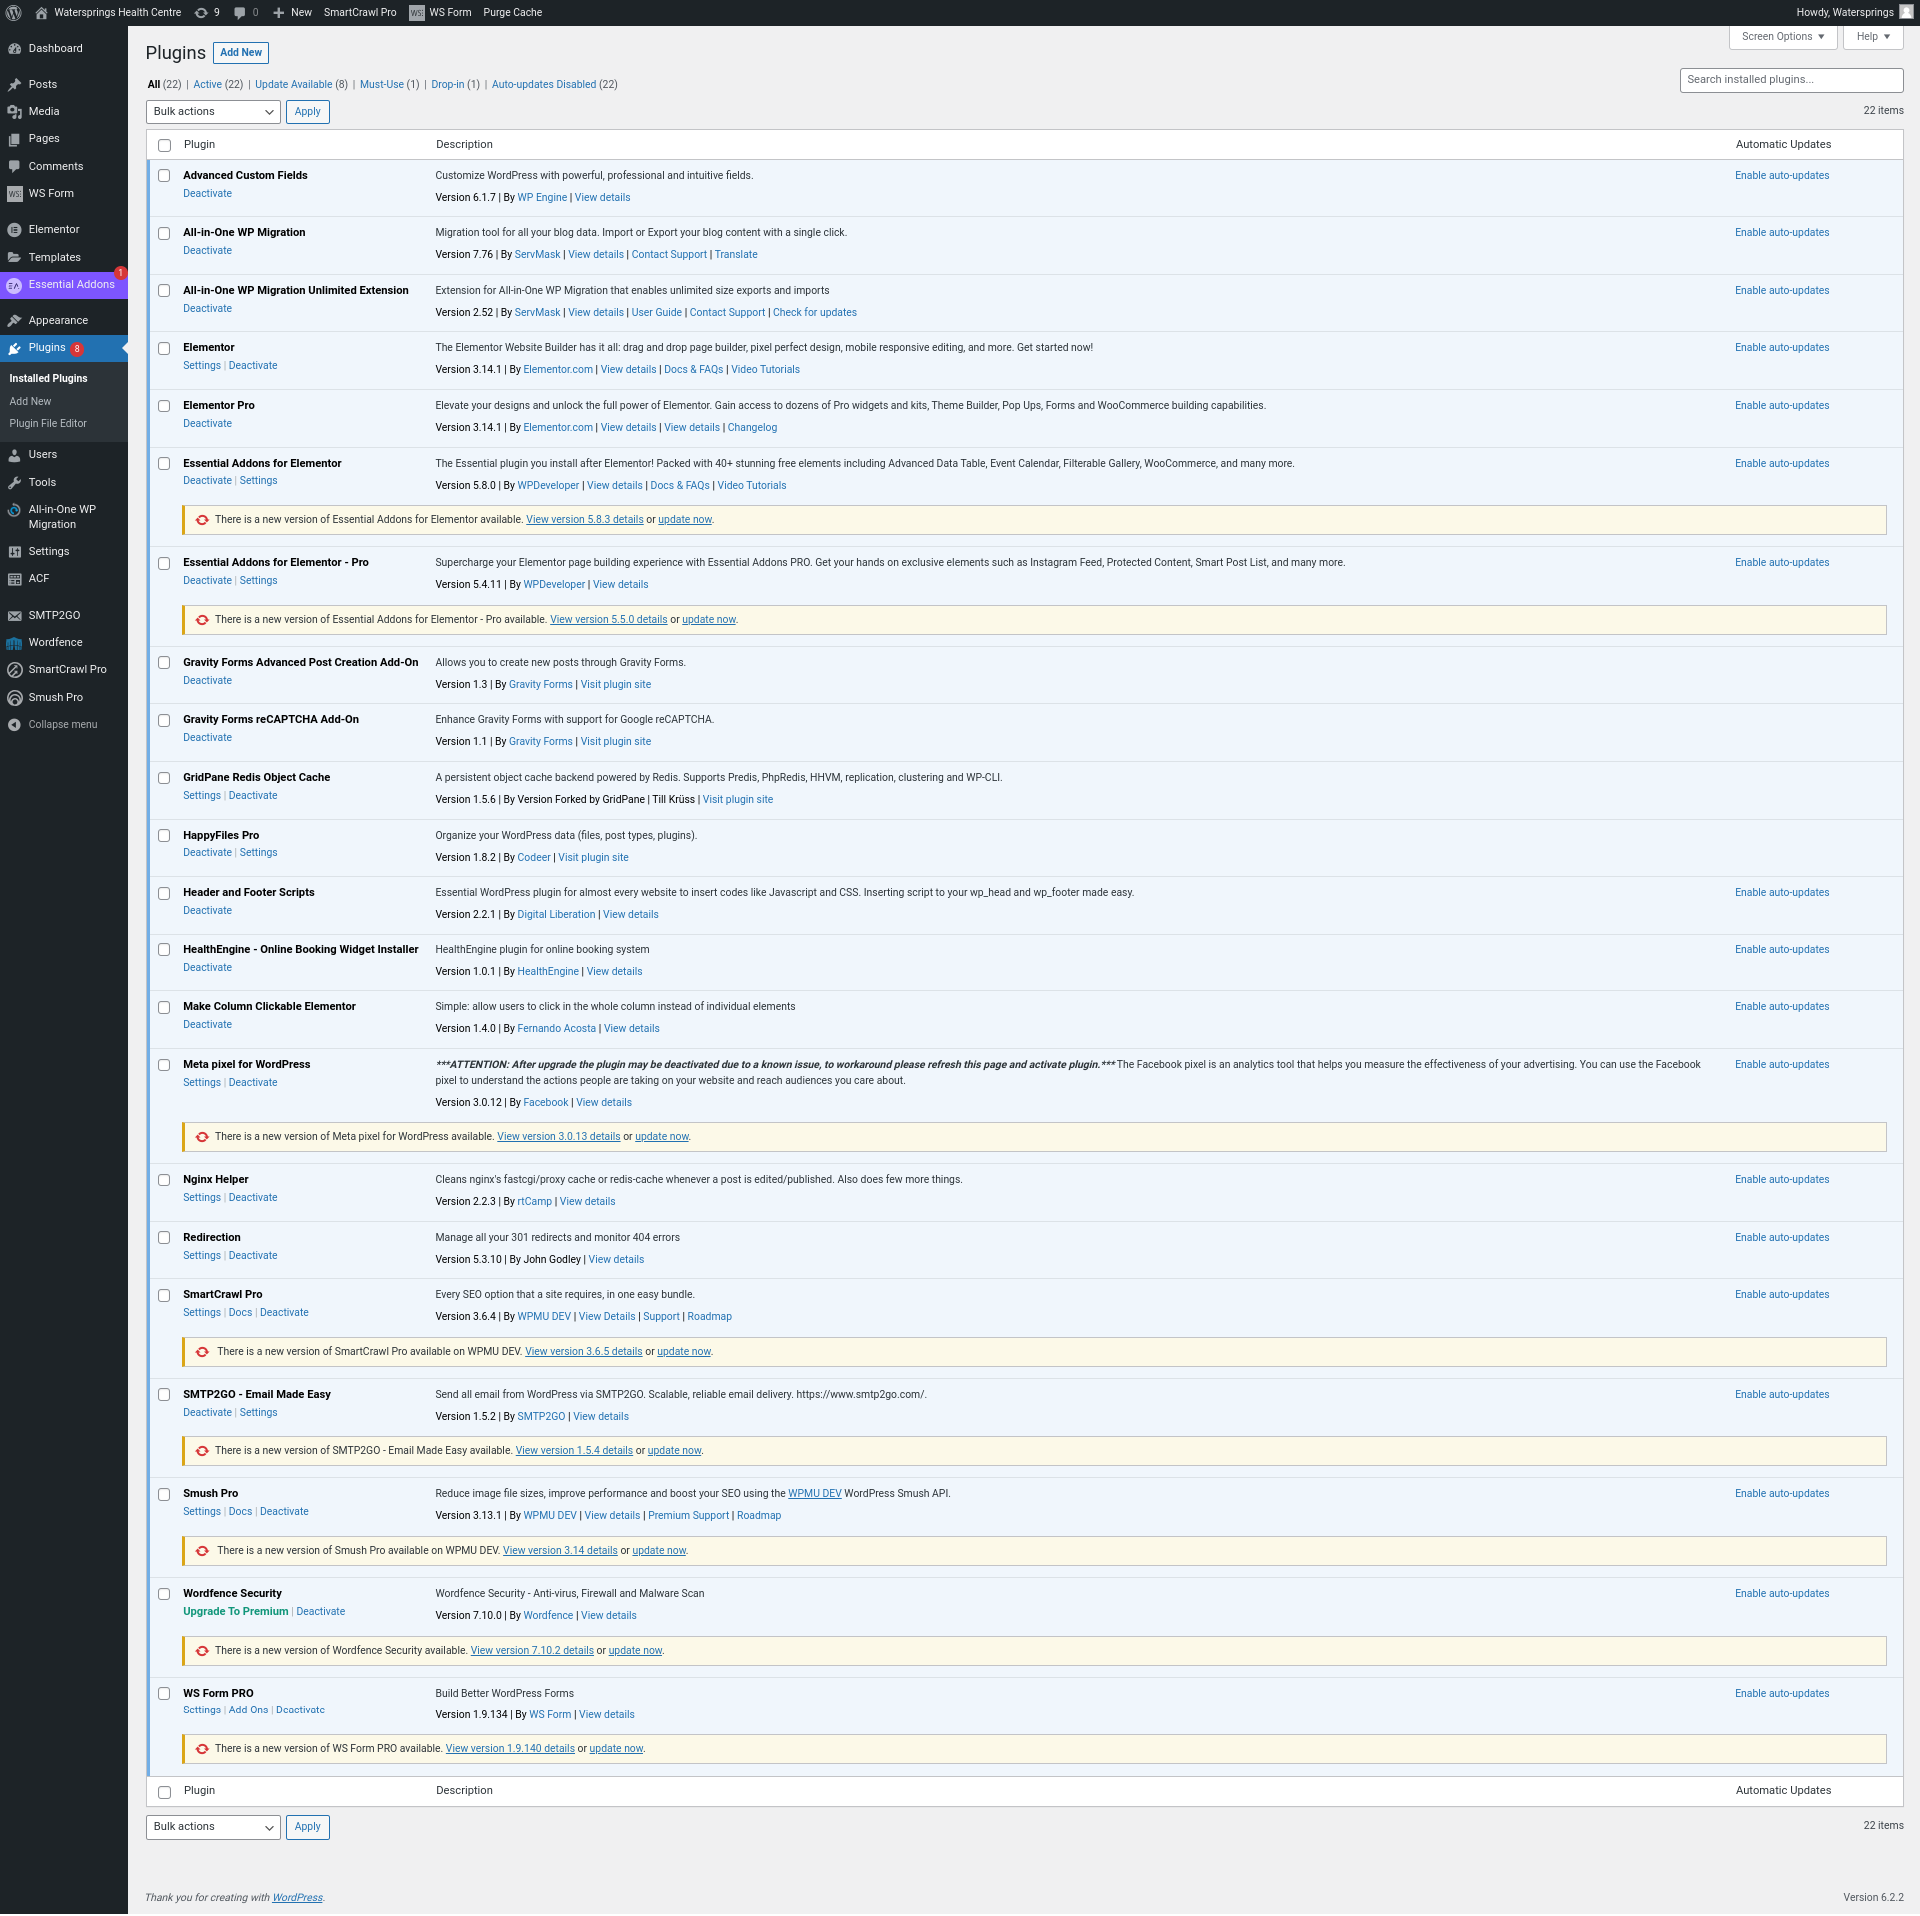Expand the Screen Options panel
The height and width of the screenshot is (1916, 1920).
pyautogui.click(x=1782, y=37)
